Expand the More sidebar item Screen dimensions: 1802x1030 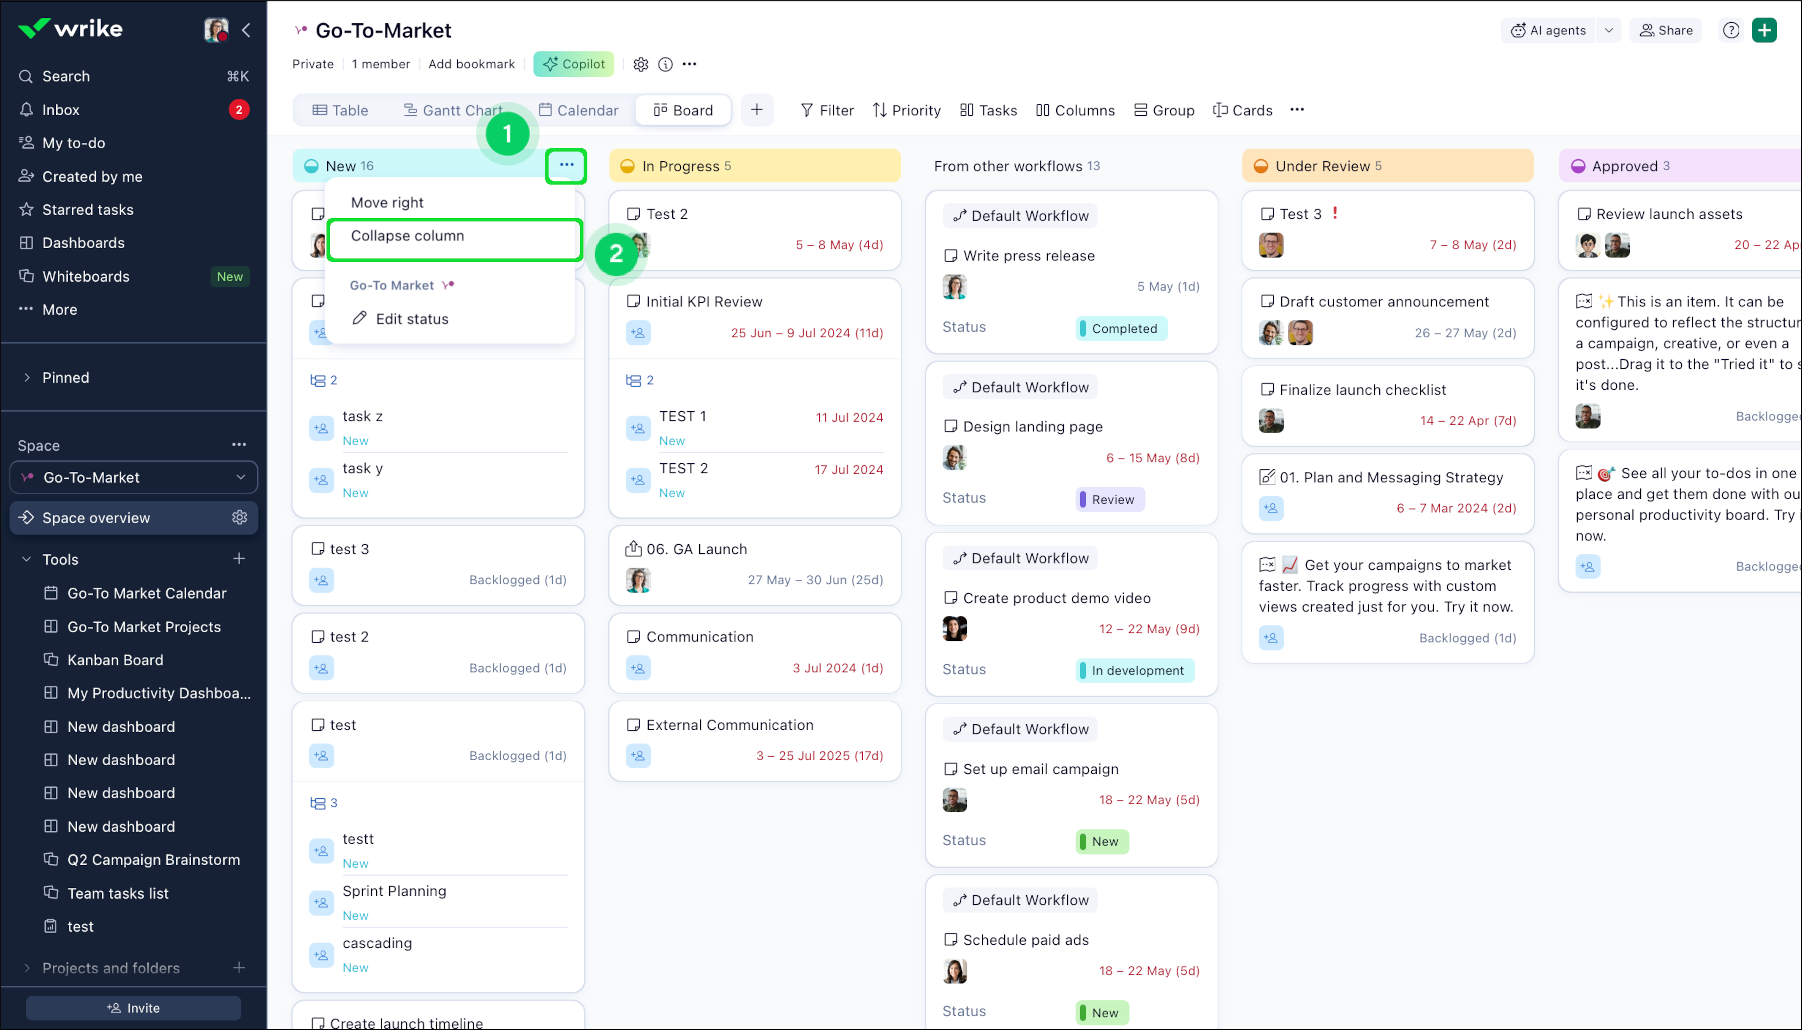[x=60, y=310]
